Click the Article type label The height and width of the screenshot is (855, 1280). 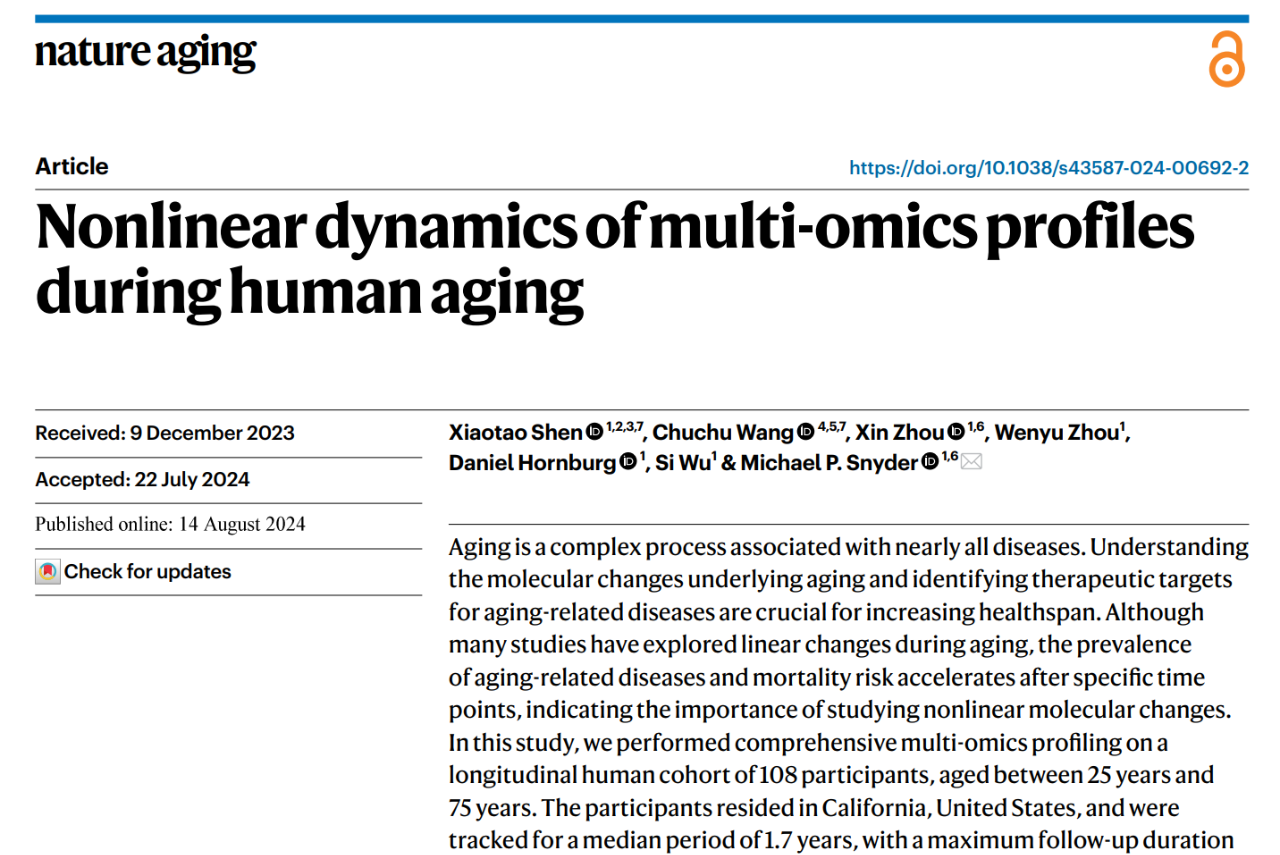[x=72, y=167]
